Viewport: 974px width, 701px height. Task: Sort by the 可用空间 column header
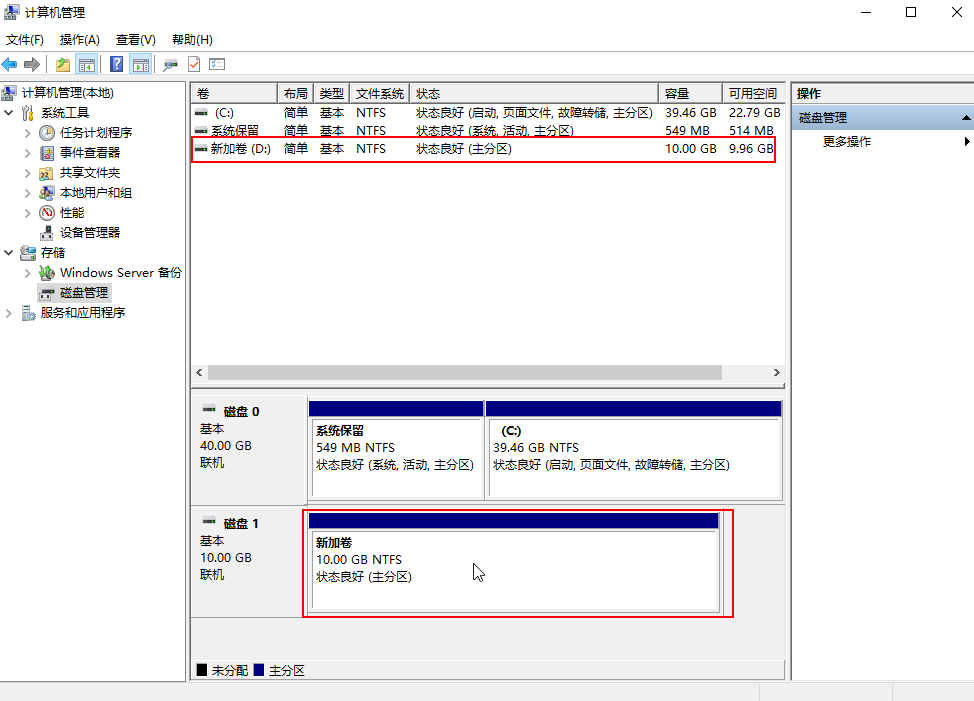point(753,94)
